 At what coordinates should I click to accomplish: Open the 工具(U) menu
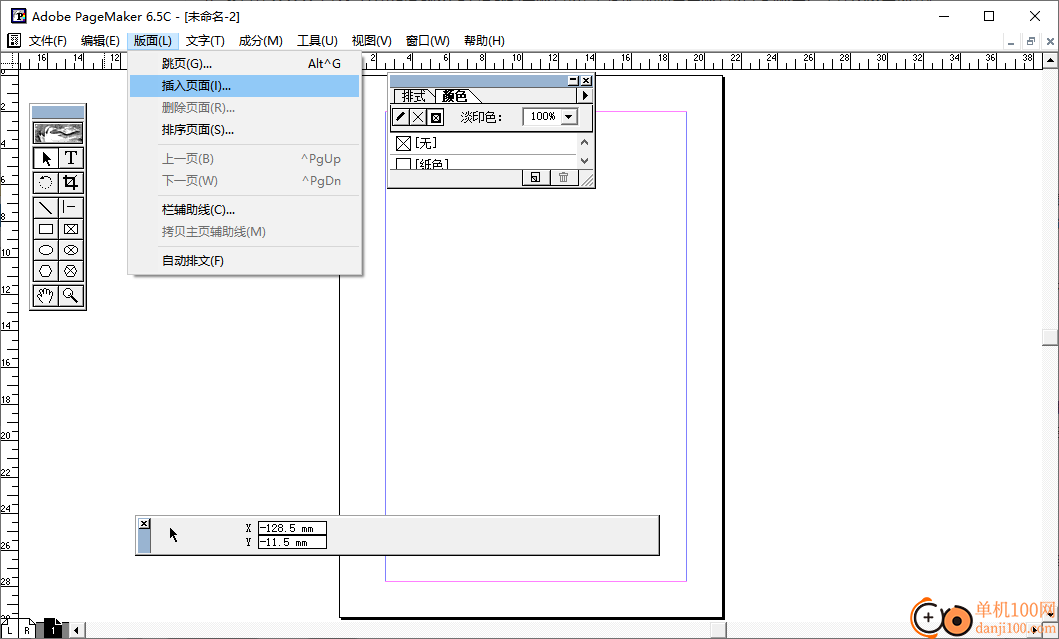click(x=317, y=41)
